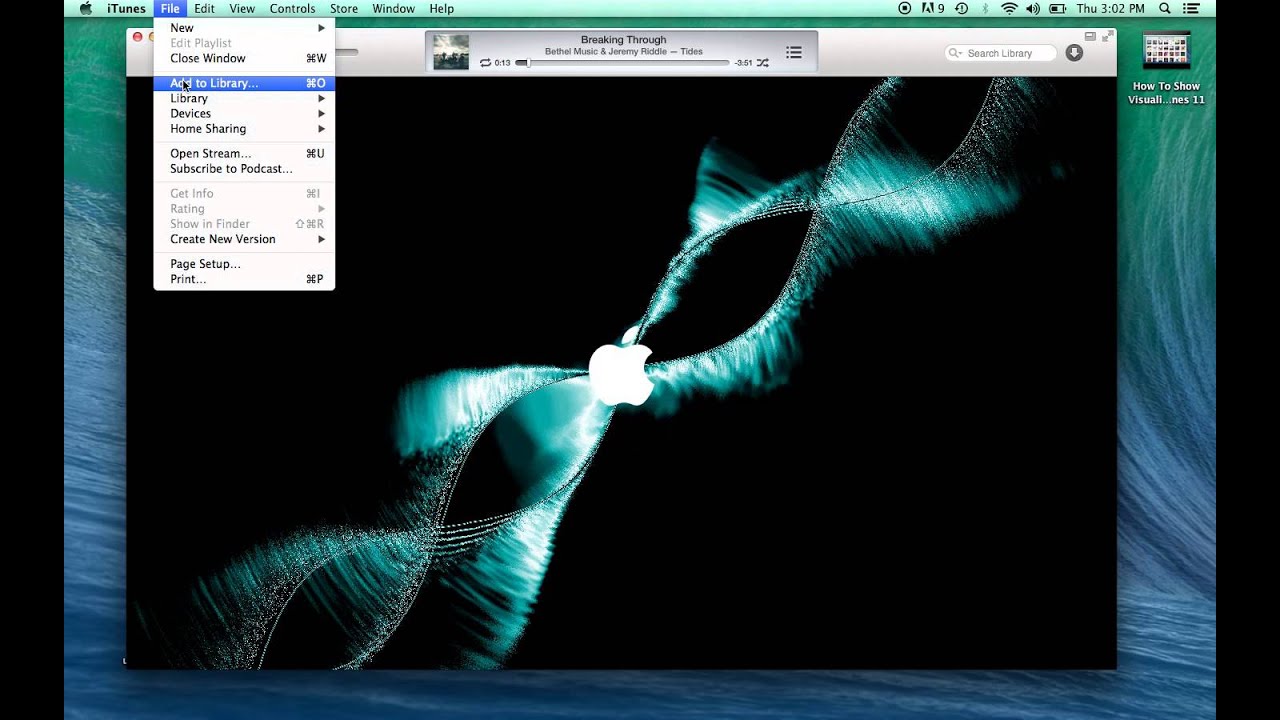1280x720 pixels.
Task: Expand the Devices submenu
Action: (x=244, y=113)
